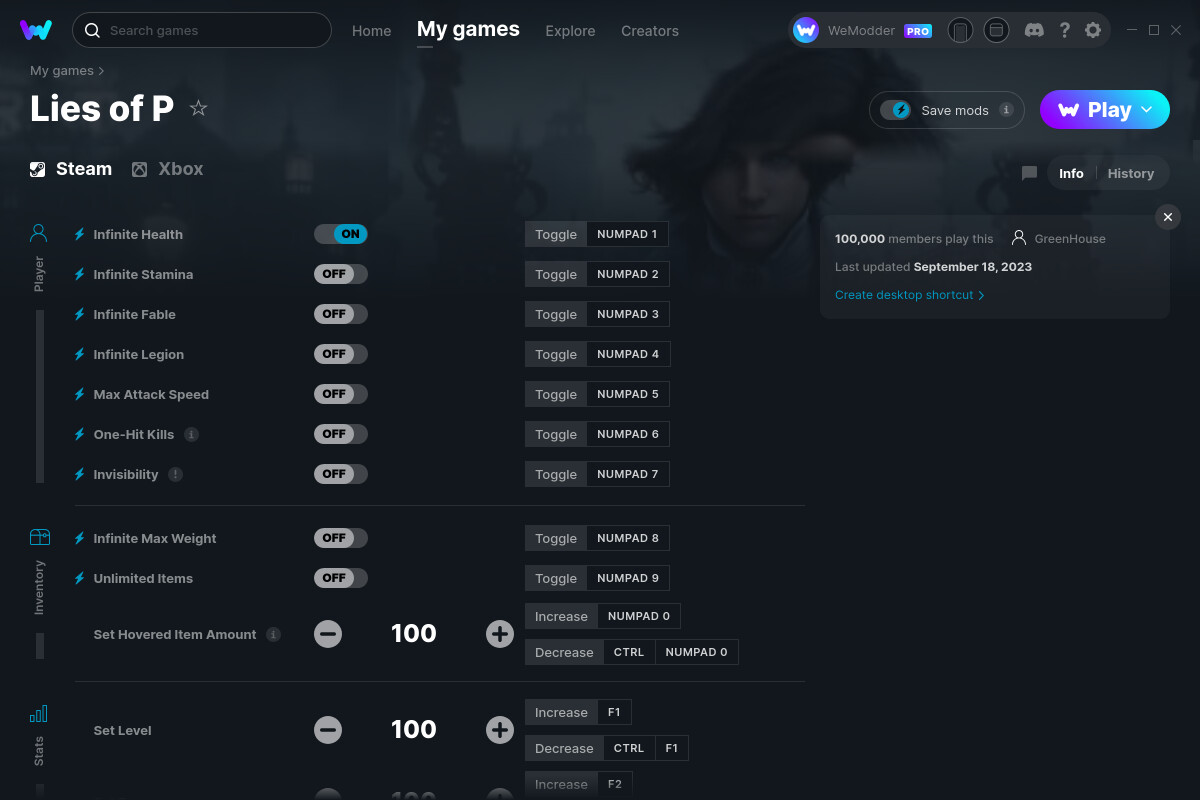The height and width of the screenshot is (800, 1200).
Task: Open GreenHouse creator profile
Action: pyautogui.click(x=1059, y=238)
